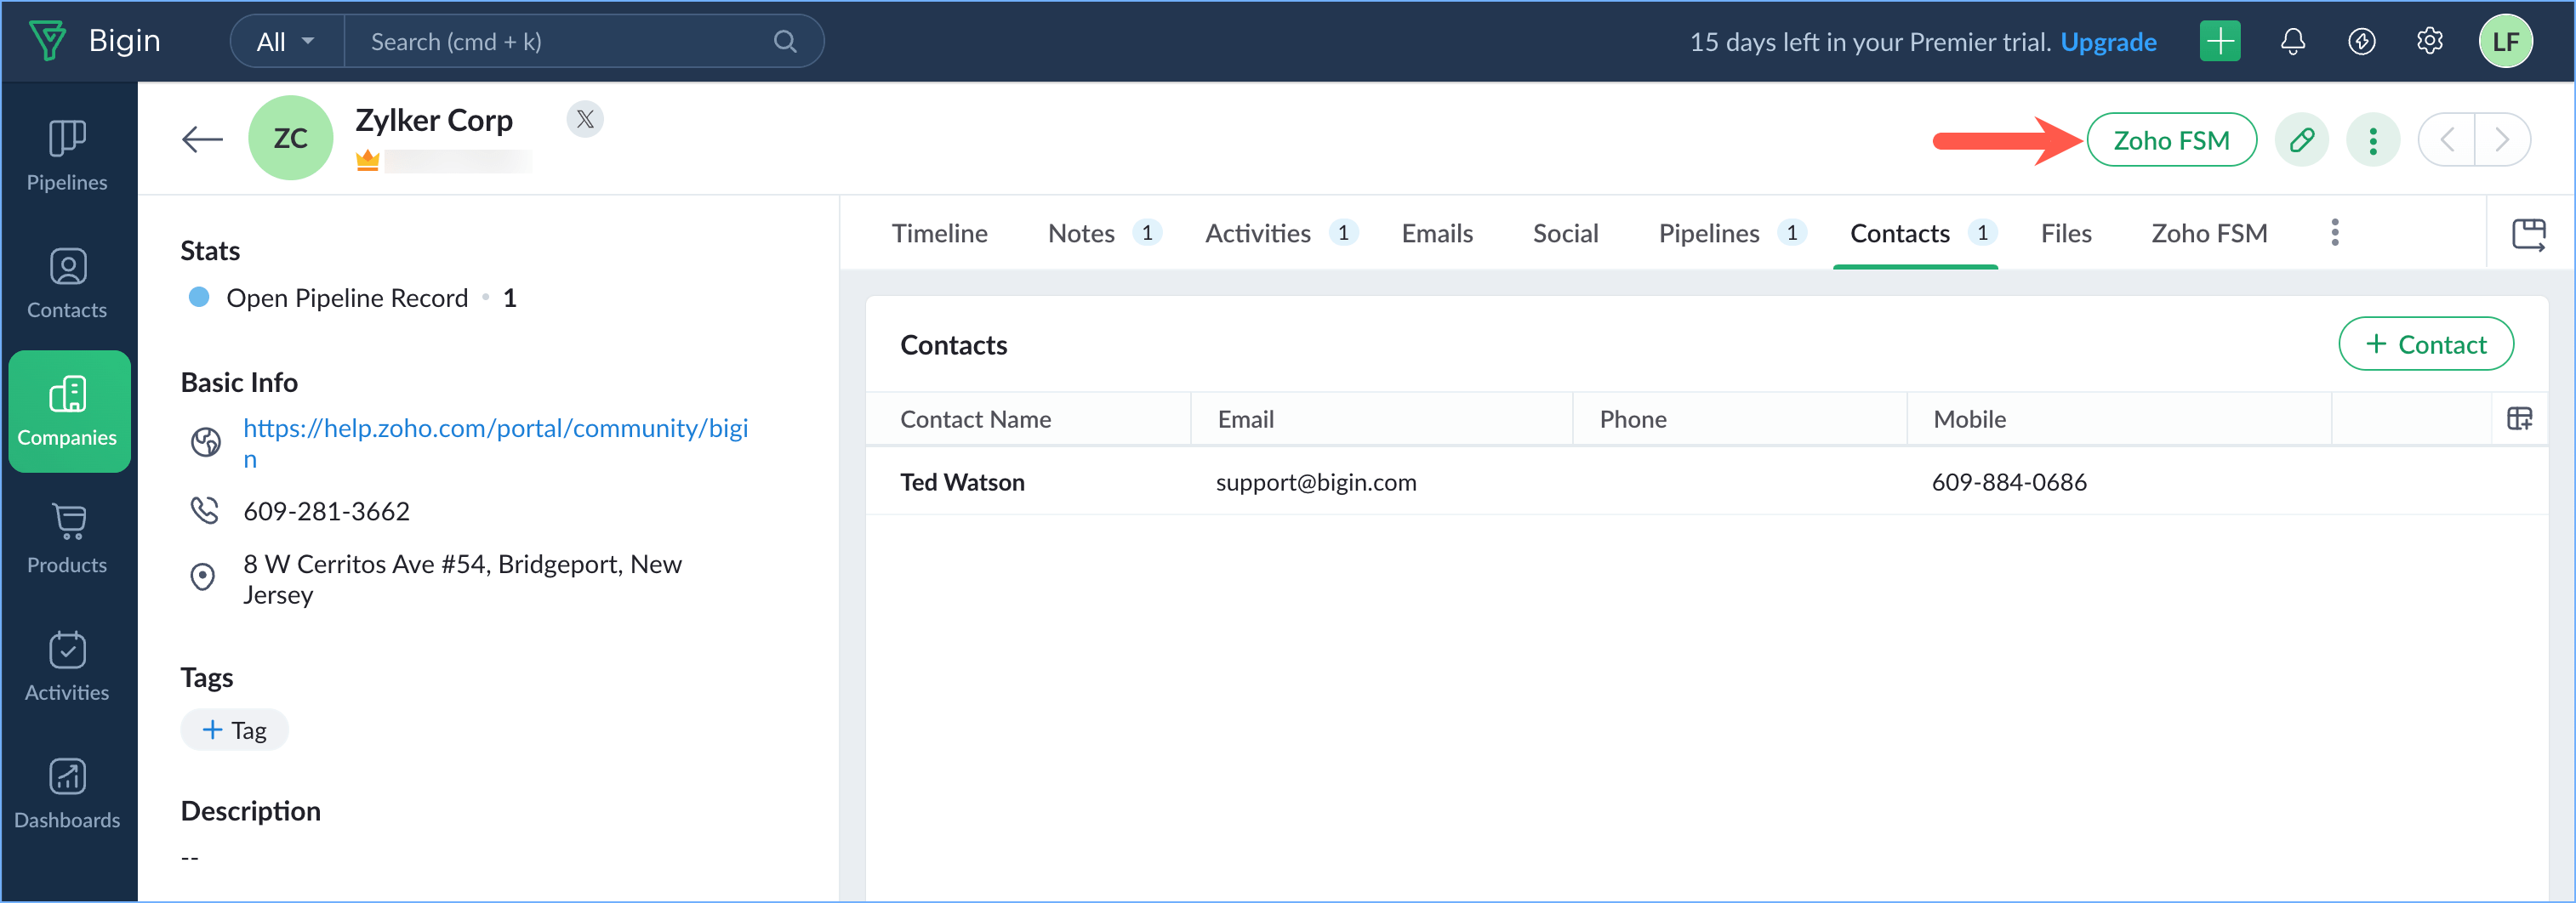
Task: Open the Pipelines module in sidebar
Action: [67, 156]
